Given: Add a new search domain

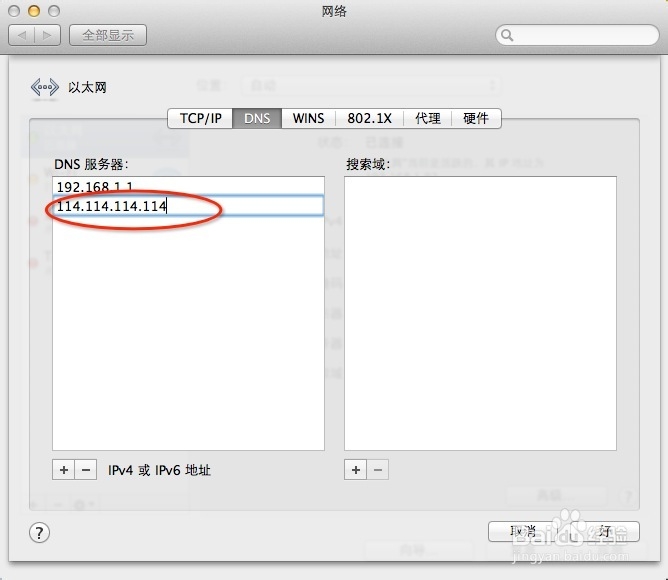Looking at the screenshot, I should click(355, 470).
